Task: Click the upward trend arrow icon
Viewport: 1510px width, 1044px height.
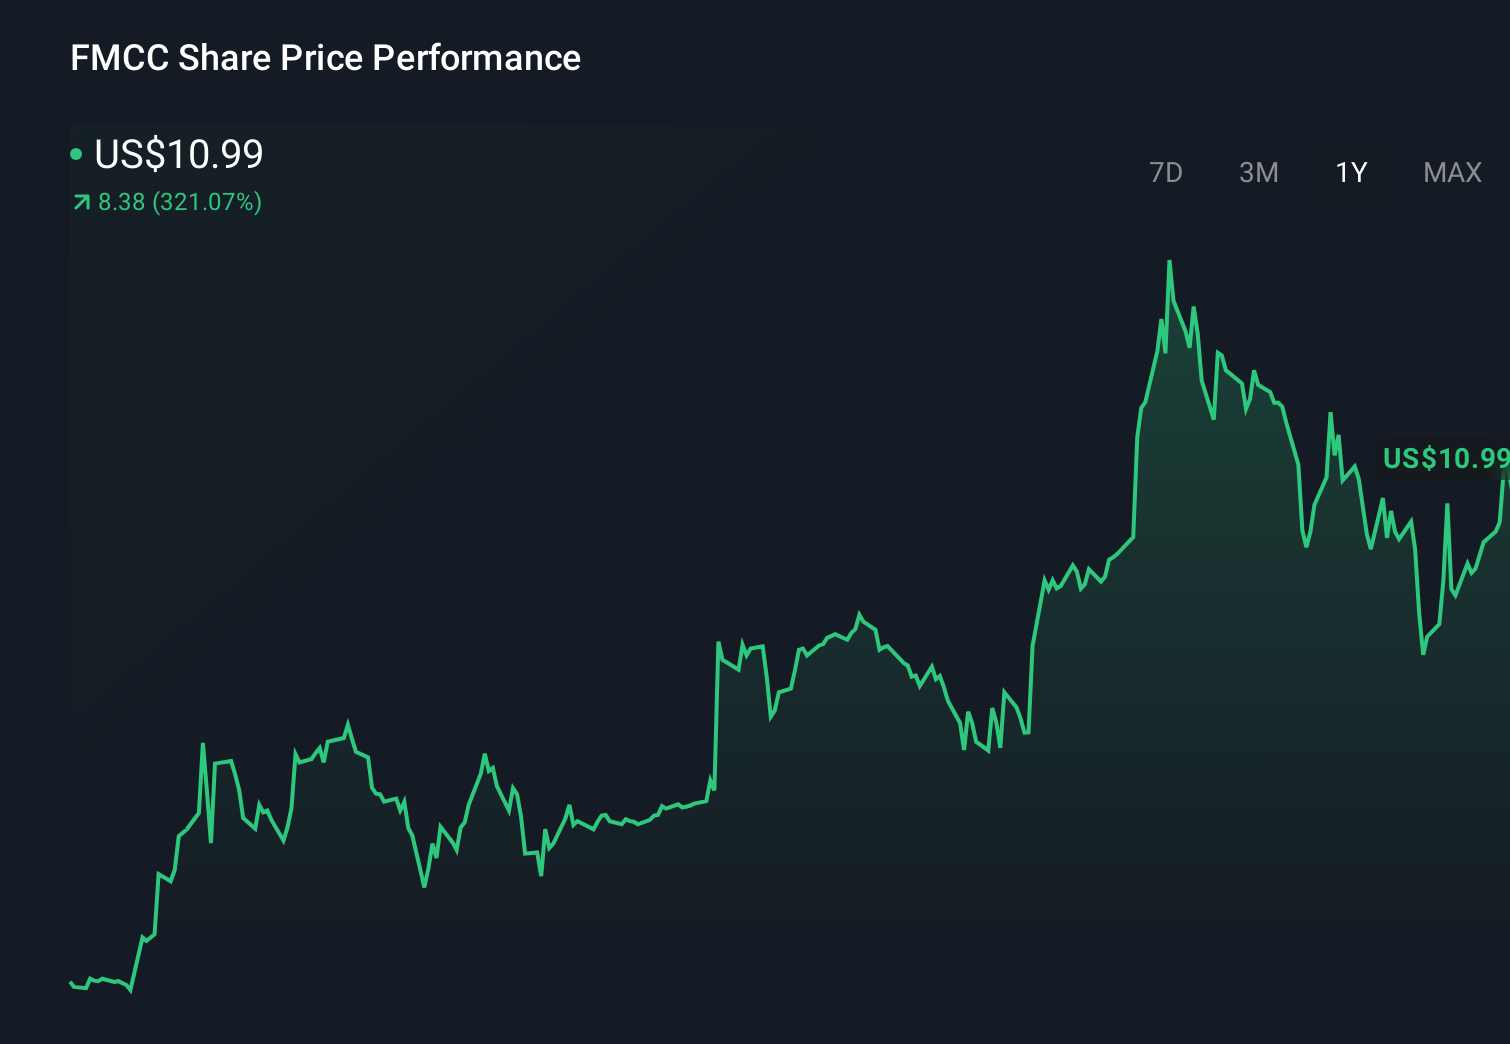Action: (x=80, y=202)
